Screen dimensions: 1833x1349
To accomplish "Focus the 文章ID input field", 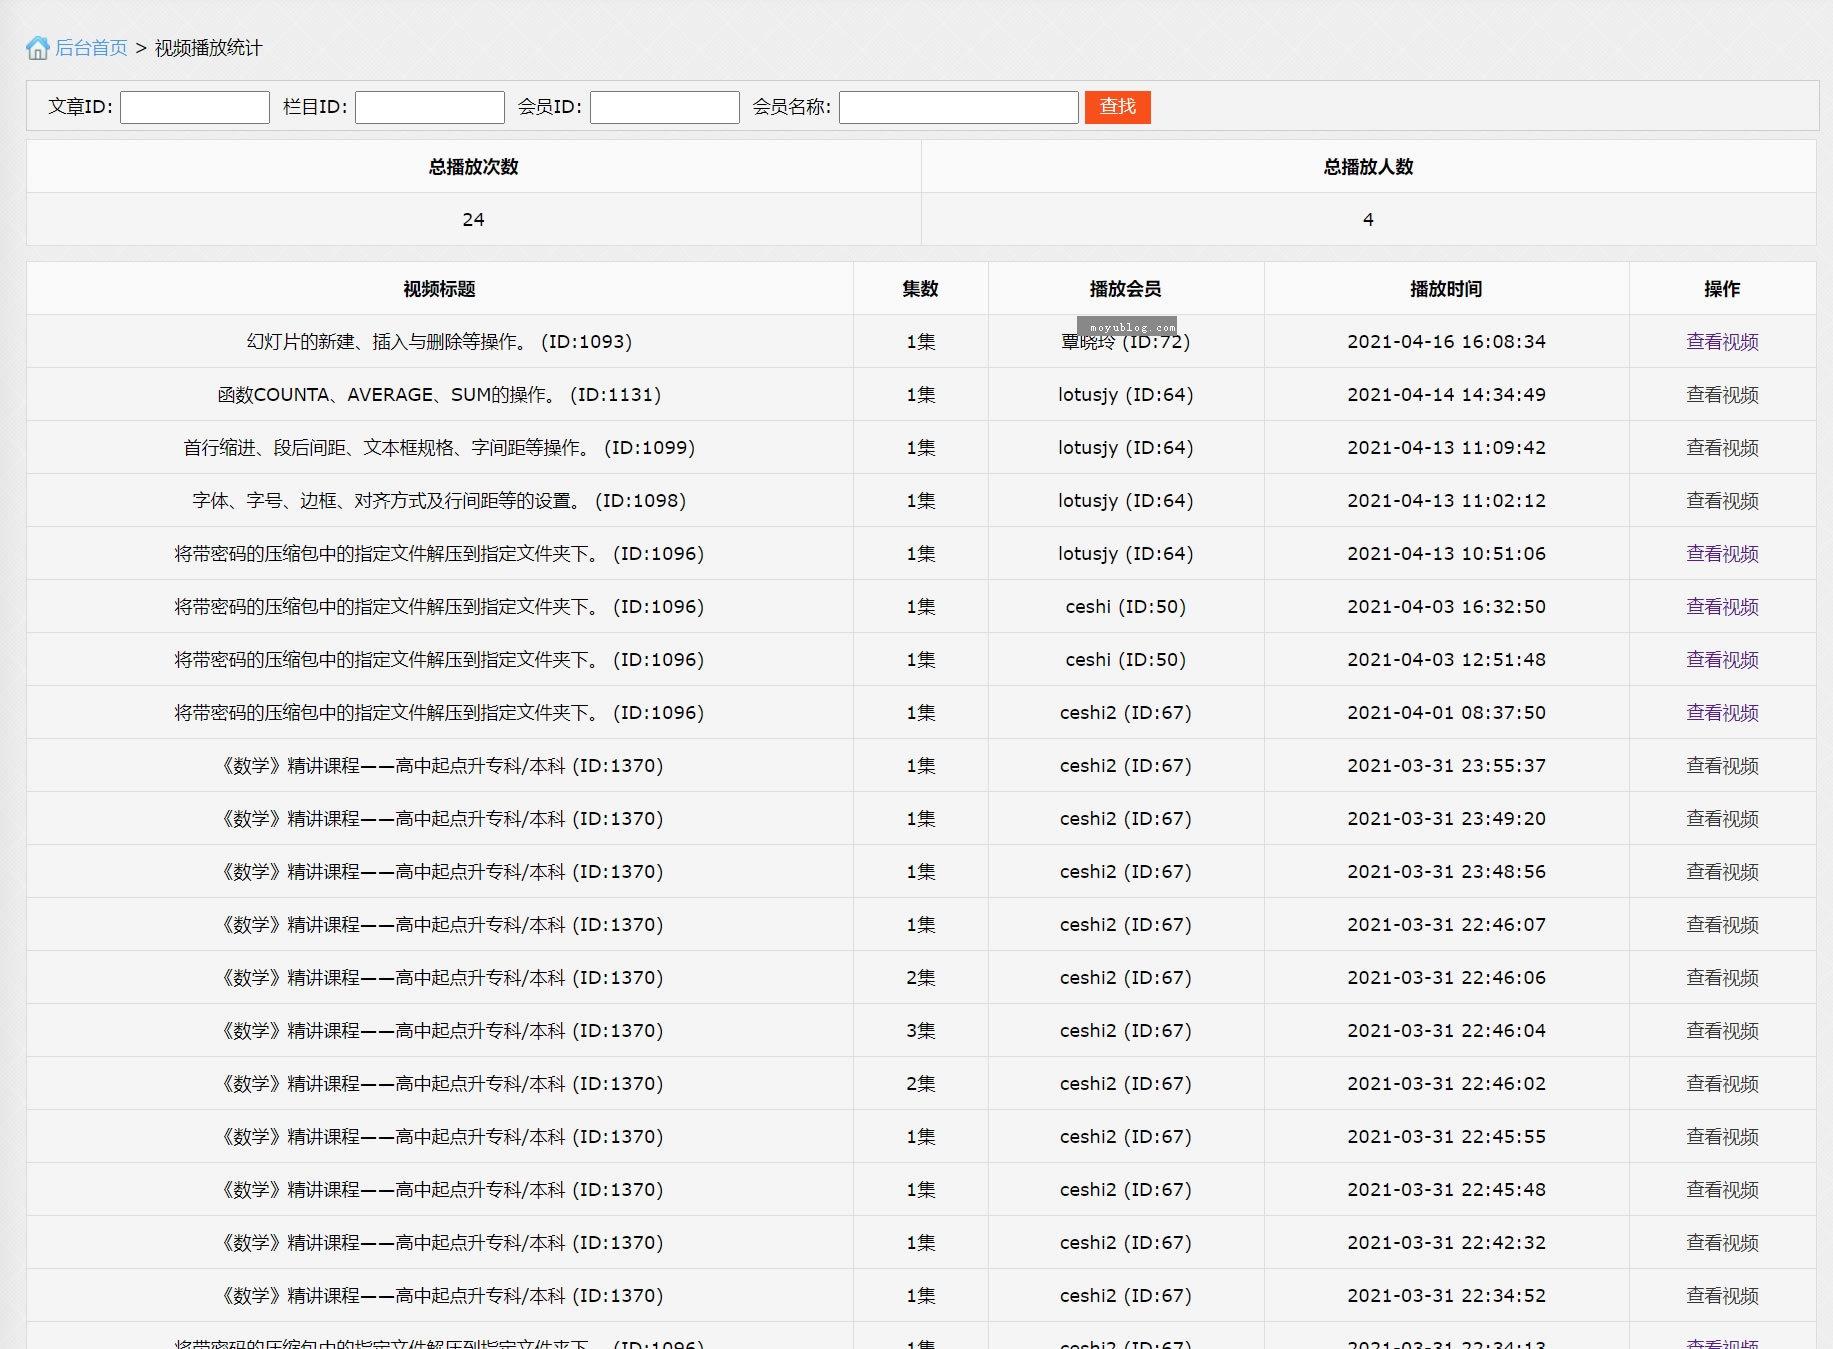I will tap(195, 107).
